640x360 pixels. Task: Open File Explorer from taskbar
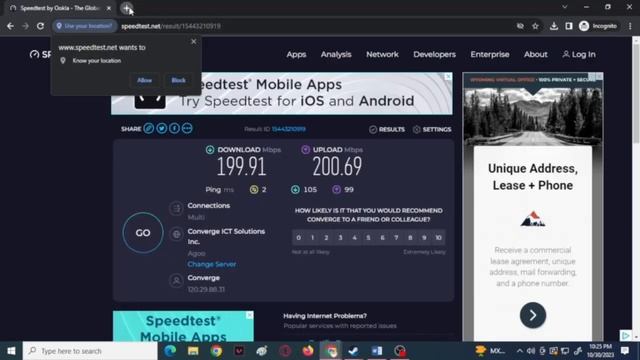click(x=193, y=351)
